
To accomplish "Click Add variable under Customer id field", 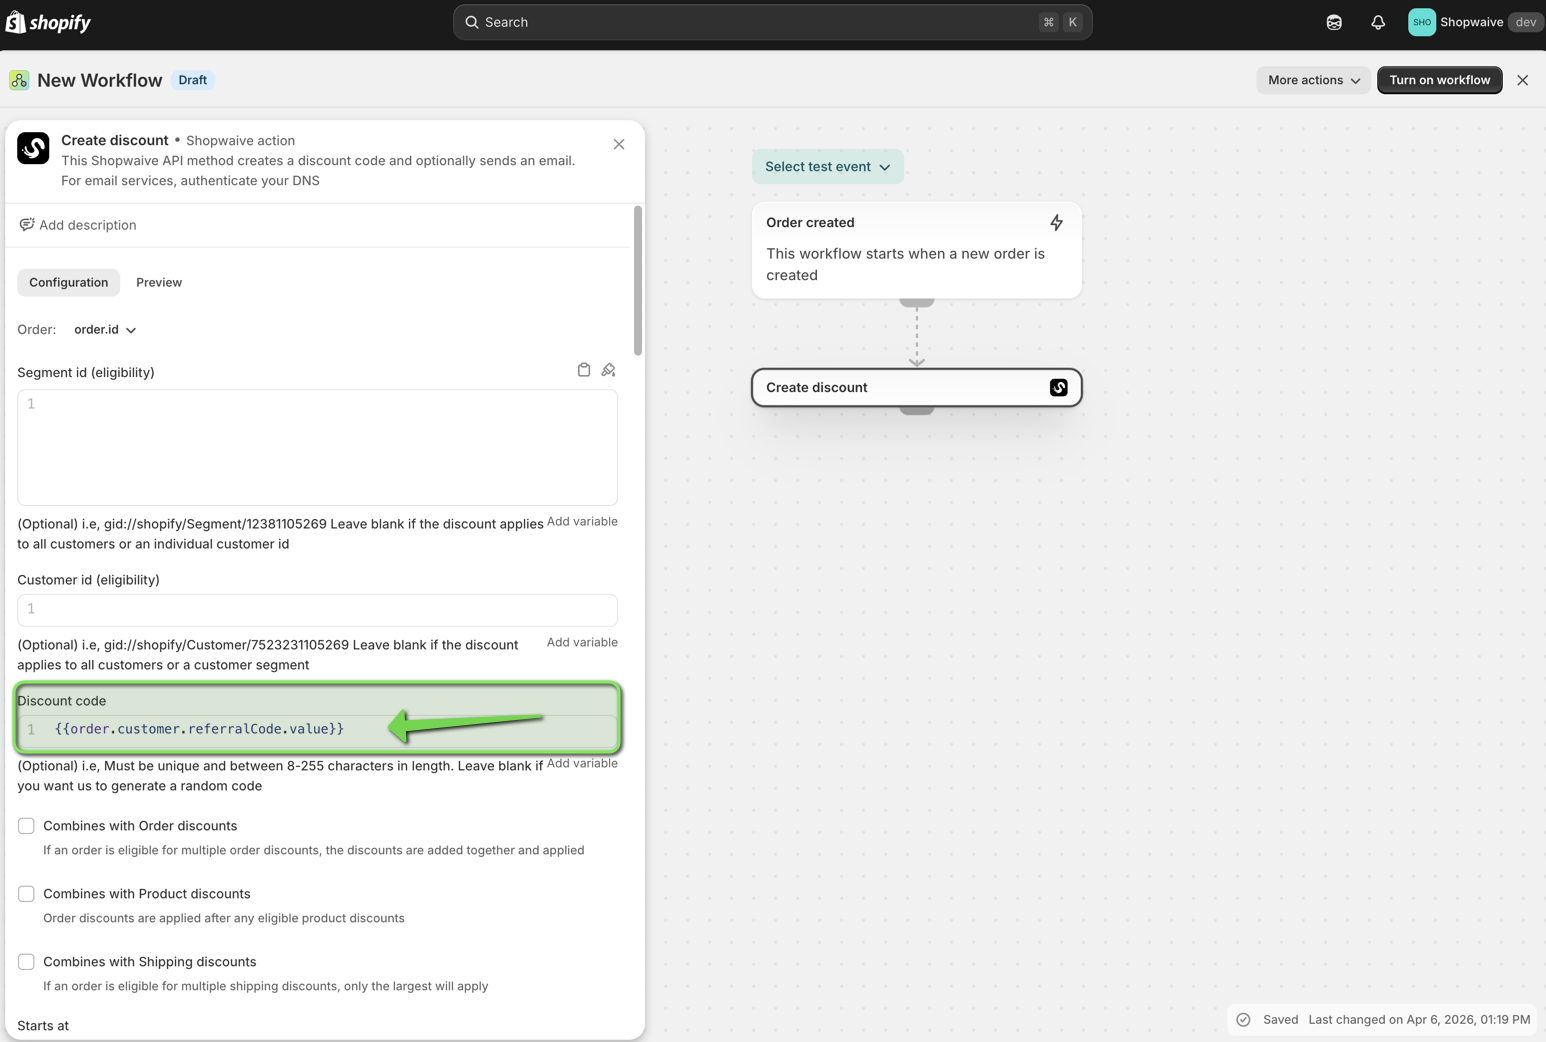I will tap(581, 642).
